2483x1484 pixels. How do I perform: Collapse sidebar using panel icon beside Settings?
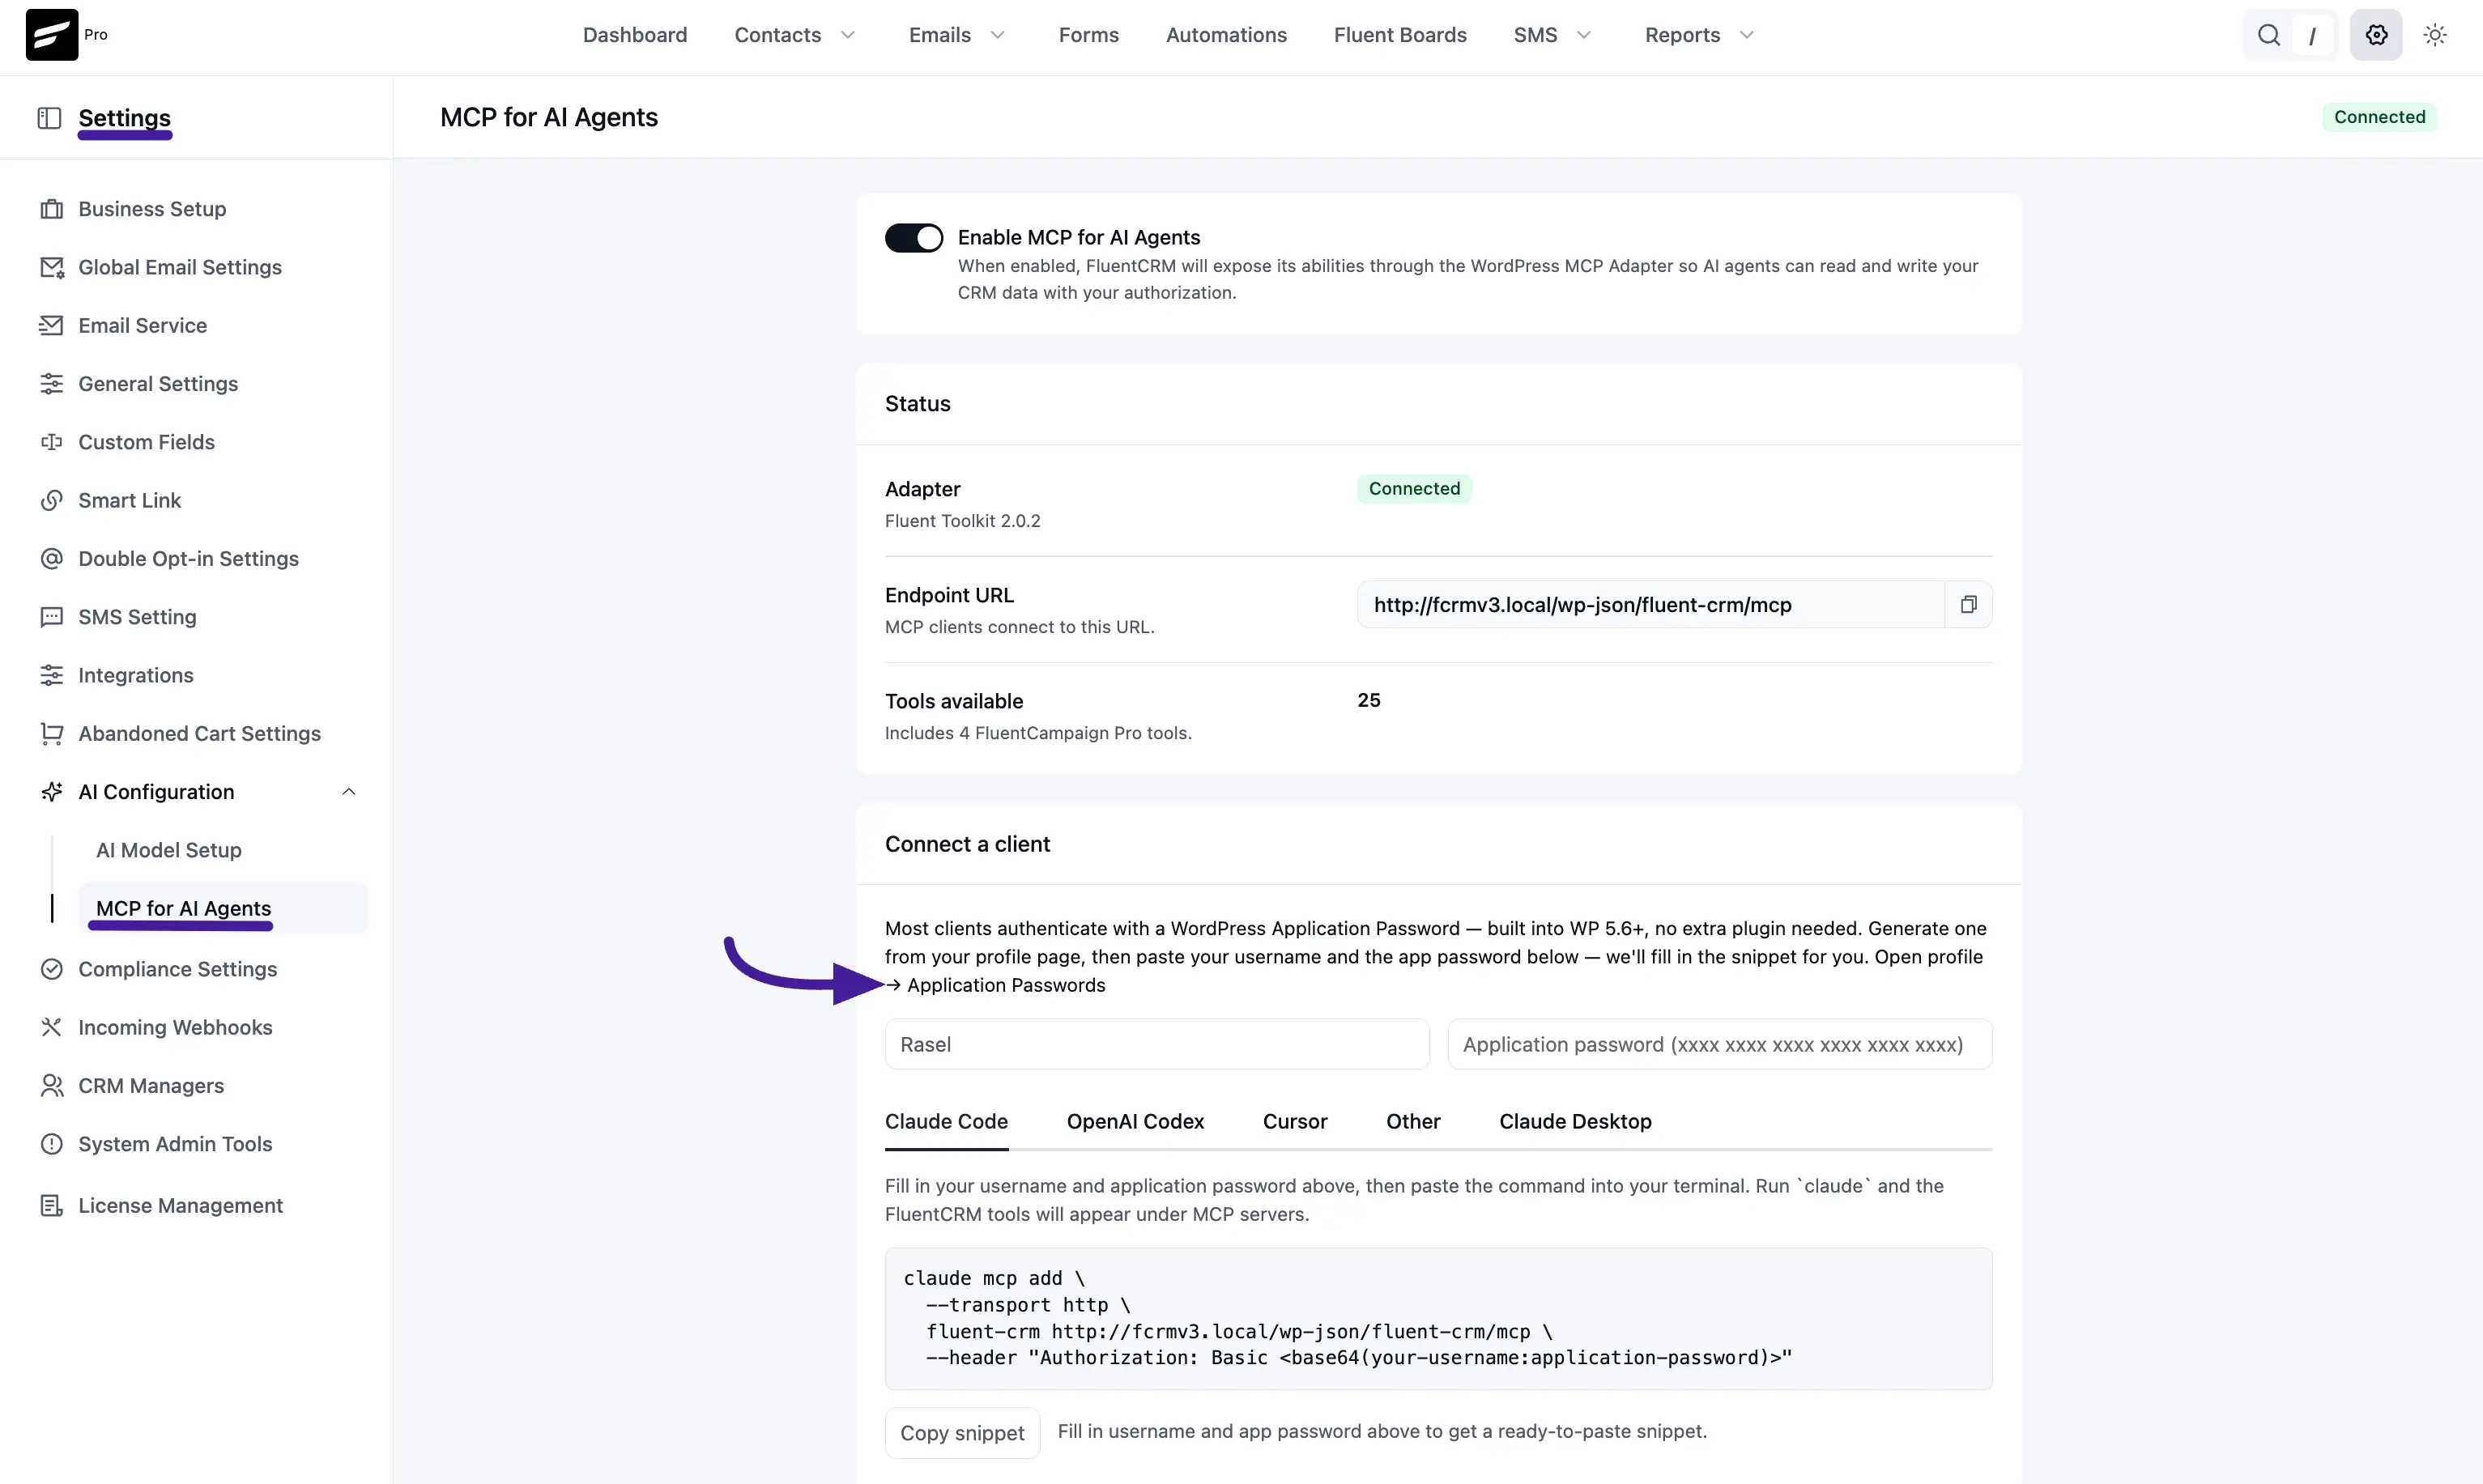[x=49, y=118]
